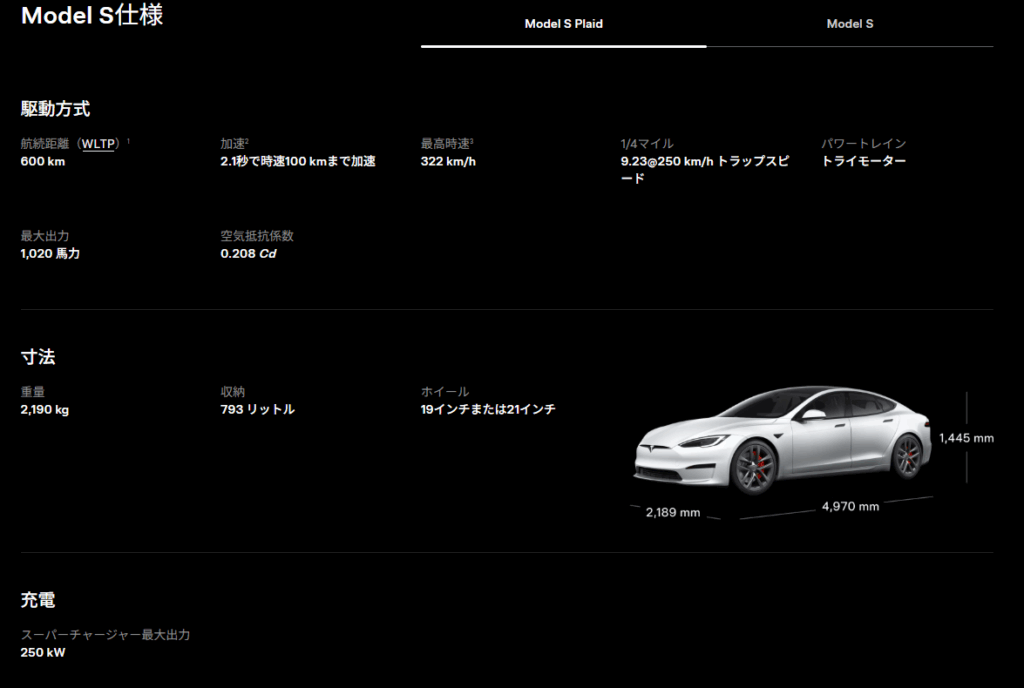Viewport: 1024px width, 688px height.
Task: Click the 1,445 mm height dimension
Action: pos(967,438)
